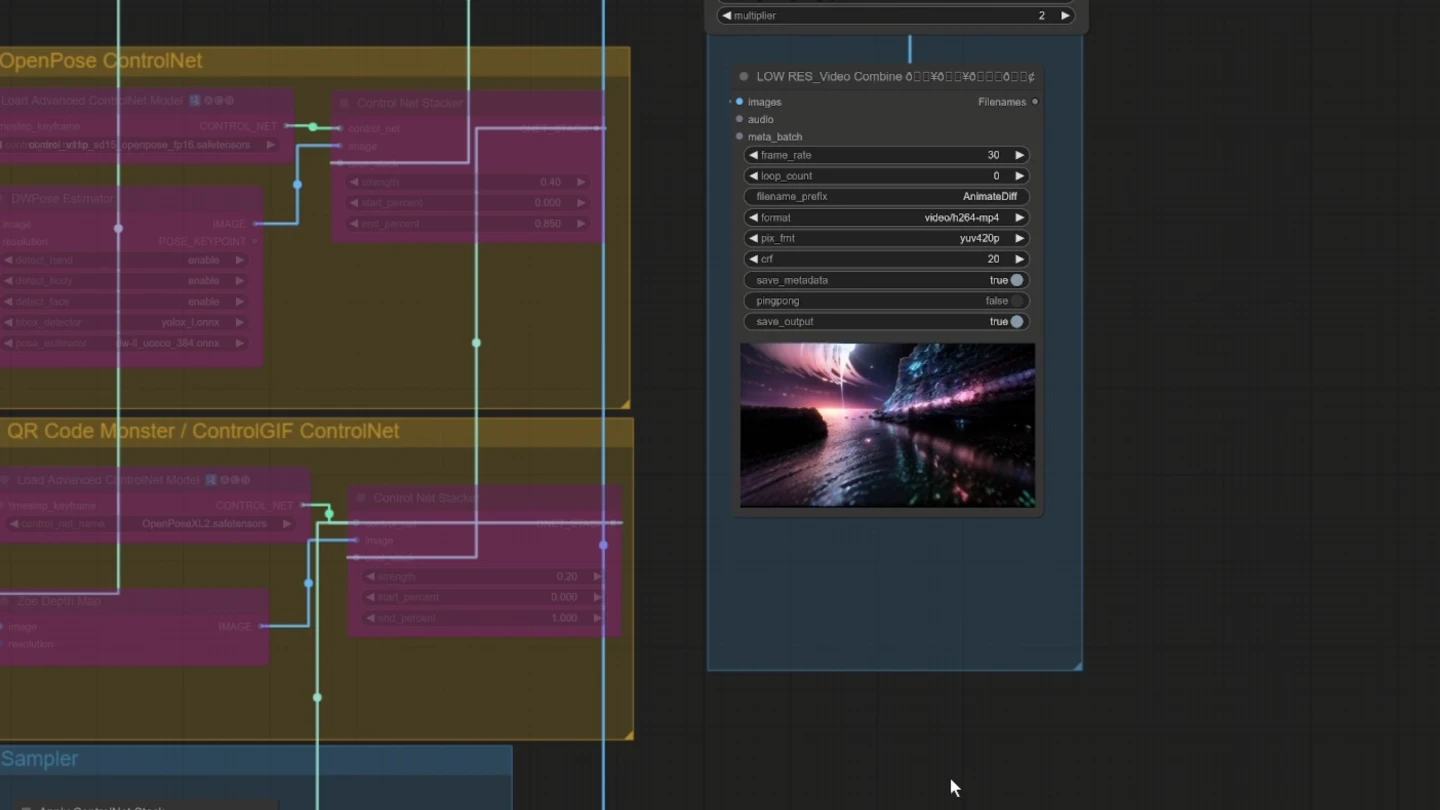
Task: Click the end_percent 1.000 field in QR Code group
Action: 484,618
